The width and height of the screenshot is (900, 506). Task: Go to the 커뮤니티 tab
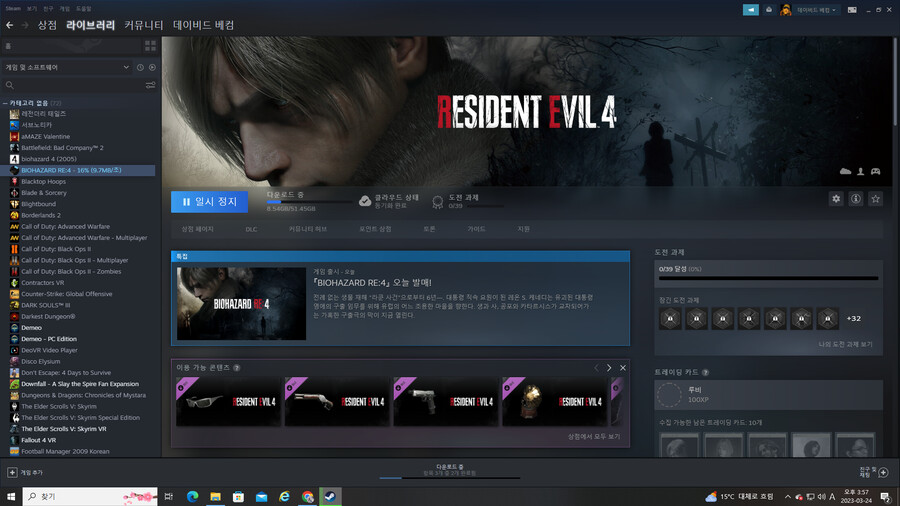point(143,25)
